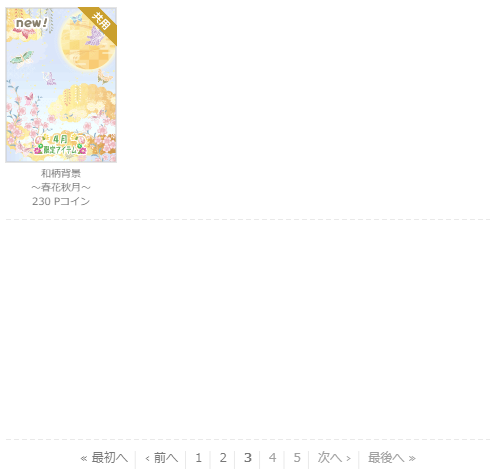Image resolution: width=495 pixels, height=475 pixels.
Task: Go to next page via 次へ
Action: tap(334, 458)
